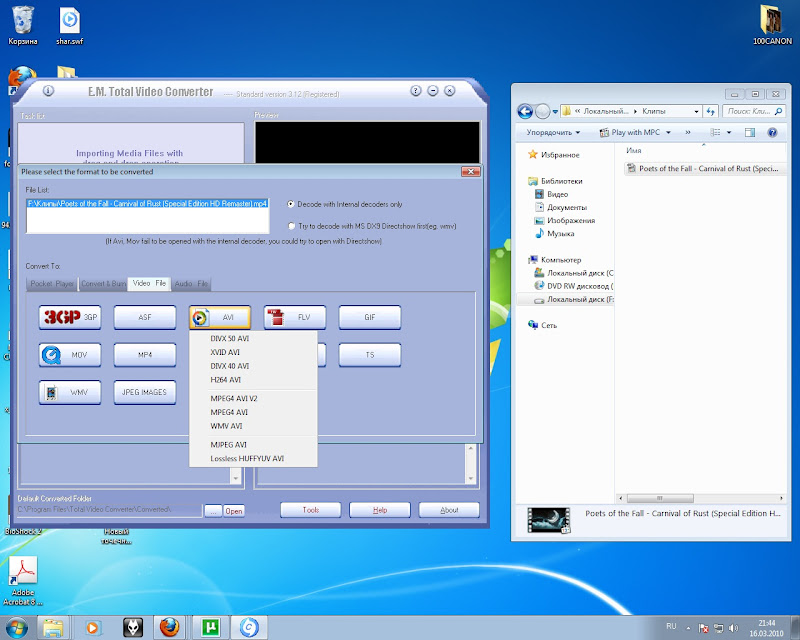Screen dimensions: 800x640
Task: Click the FLV format button
Action: pos(295,317)
